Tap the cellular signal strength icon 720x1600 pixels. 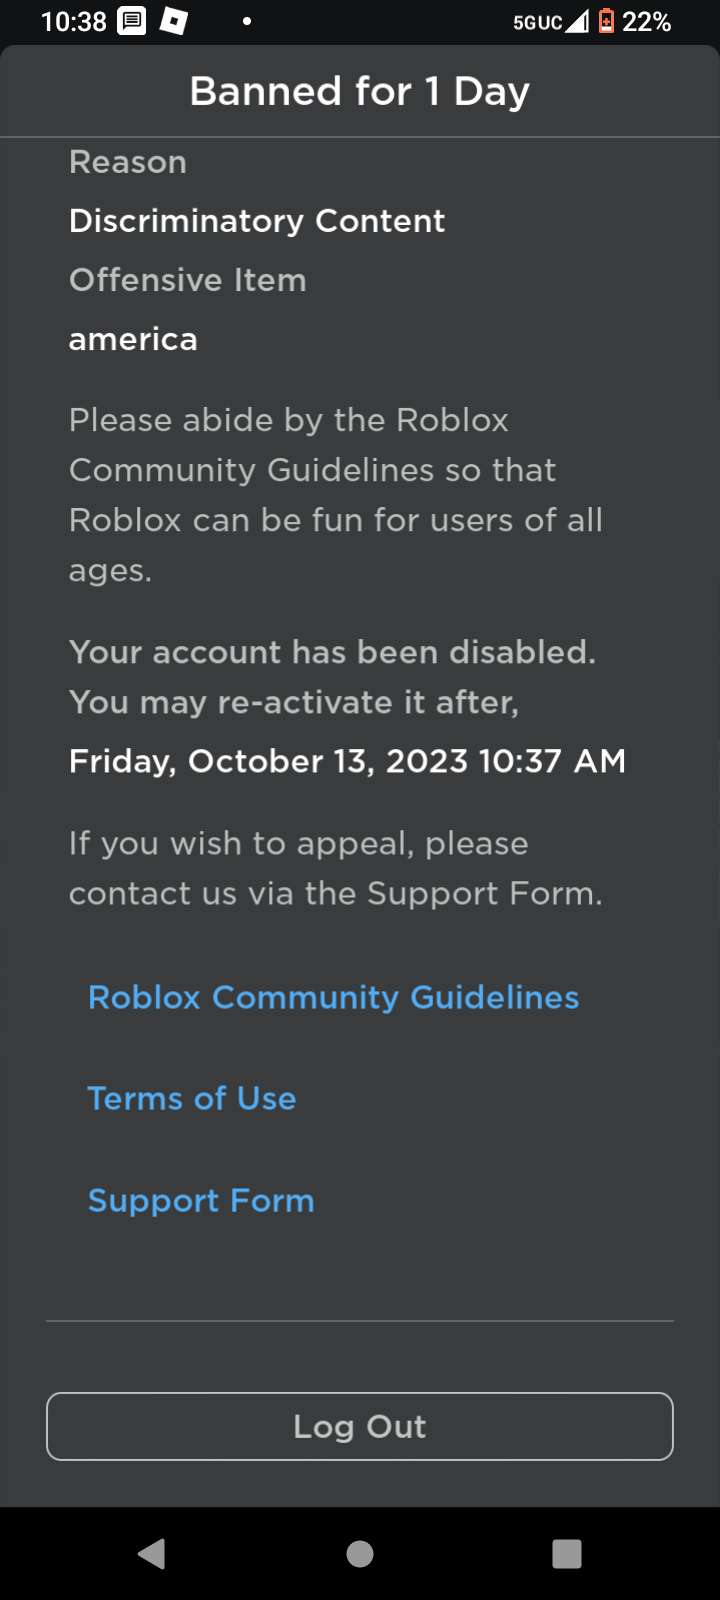[x=577, y=21]
